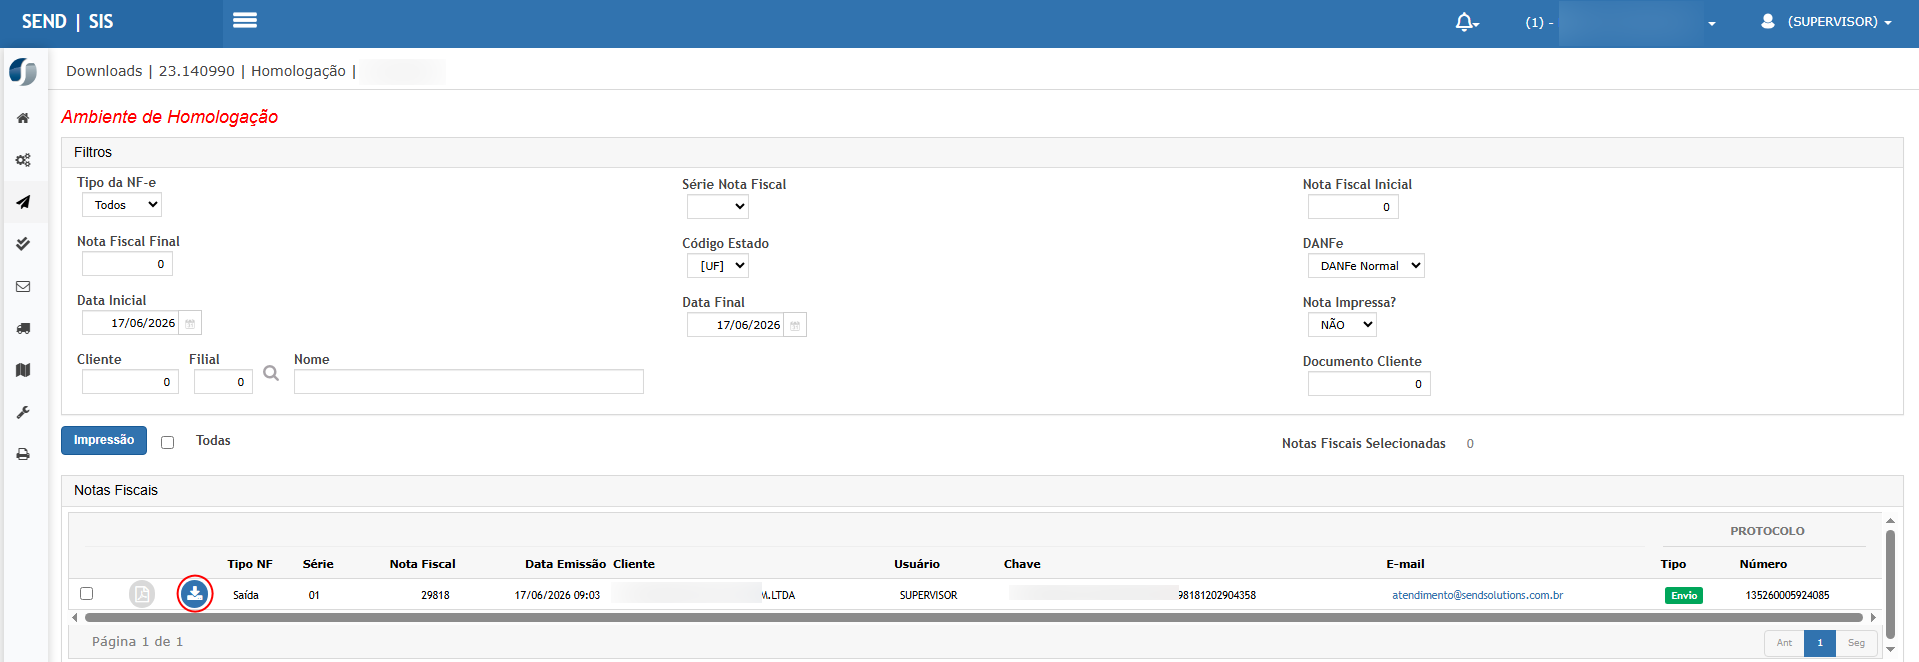
Task: Toggle the Todas checkbox
Action: point(168,442)
